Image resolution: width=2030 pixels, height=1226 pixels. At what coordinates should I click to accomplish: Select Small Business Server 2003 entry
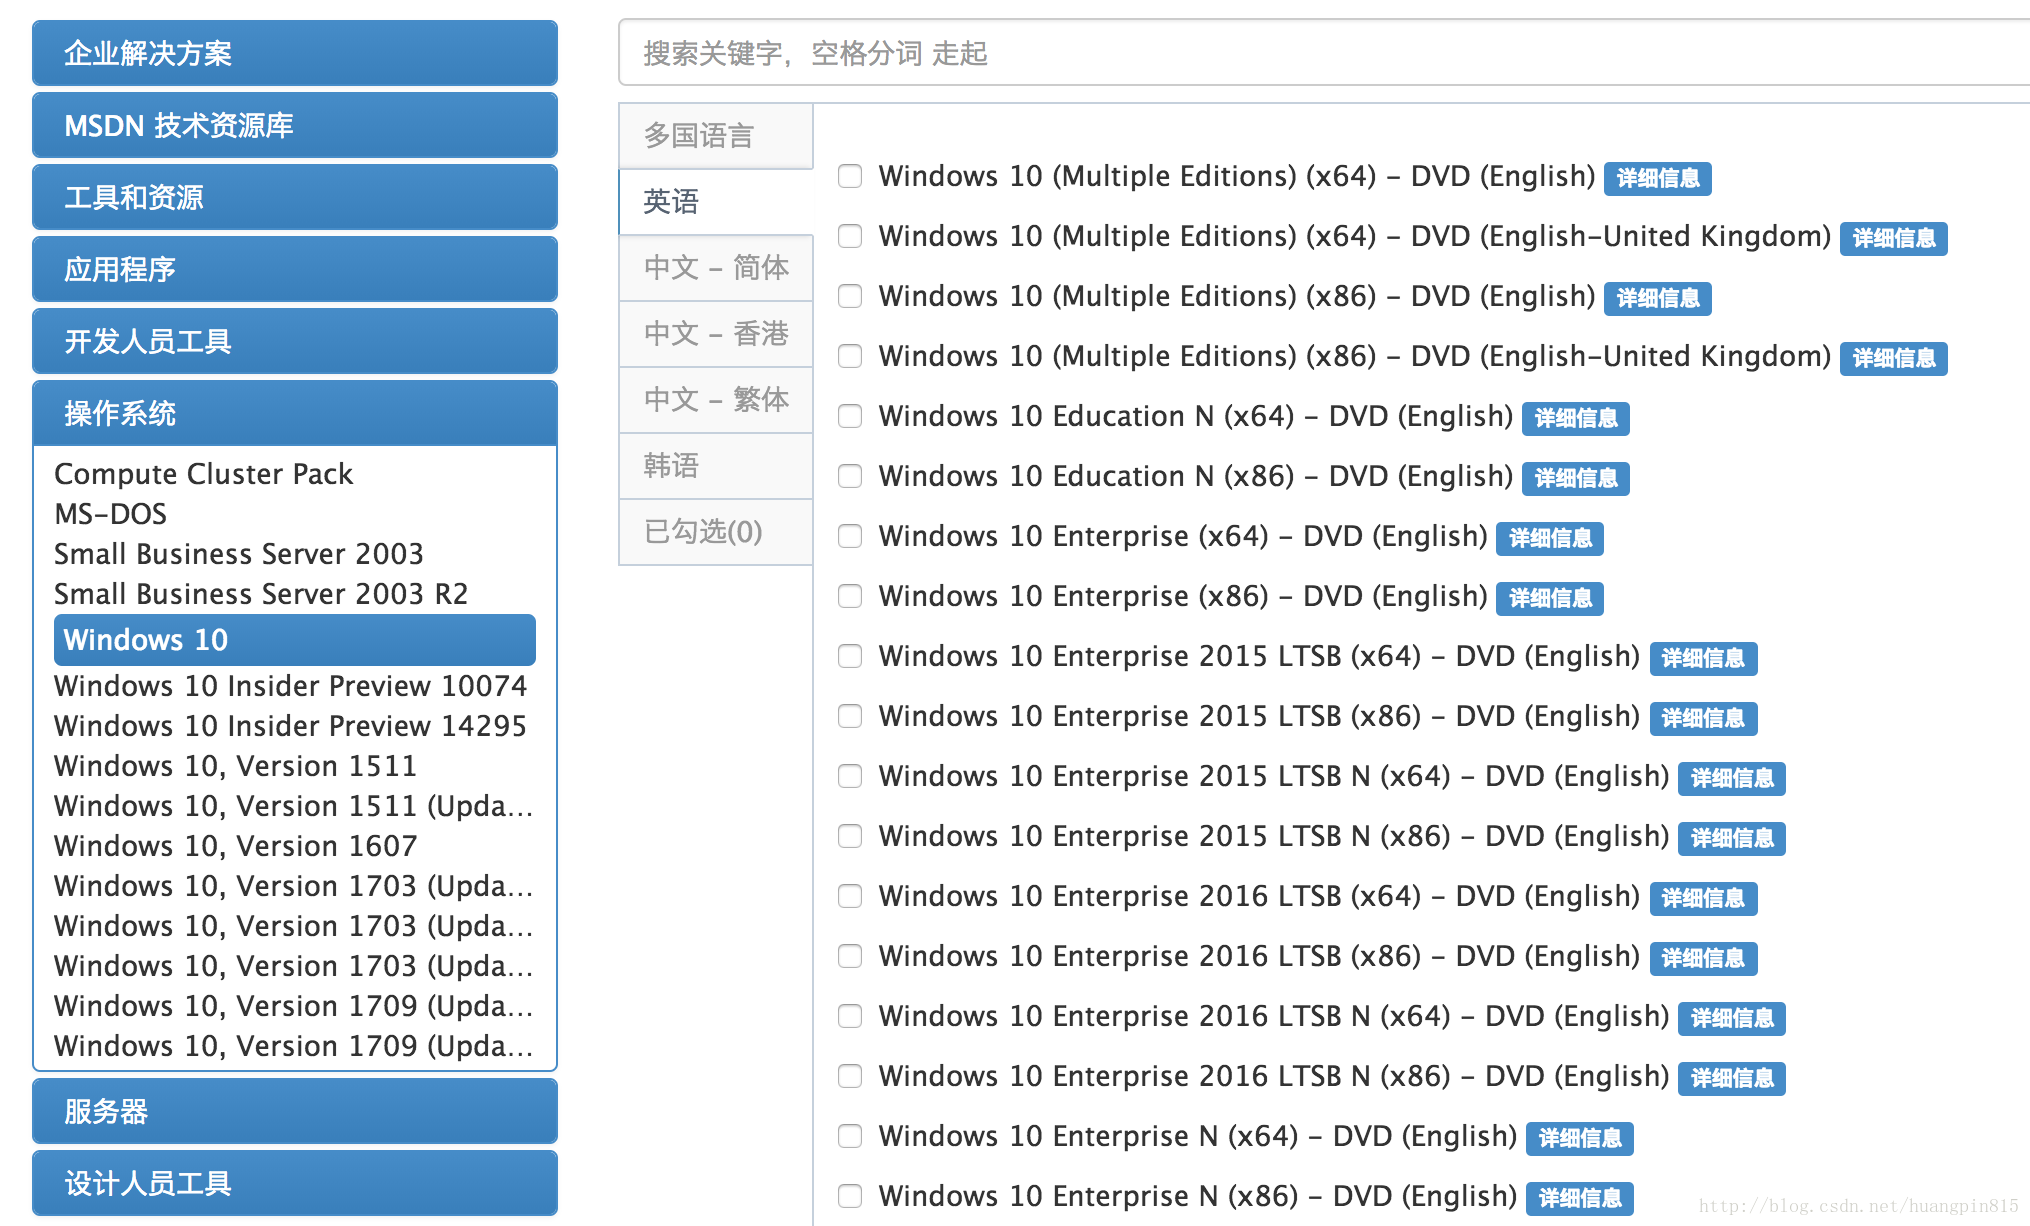pos(239,554)
